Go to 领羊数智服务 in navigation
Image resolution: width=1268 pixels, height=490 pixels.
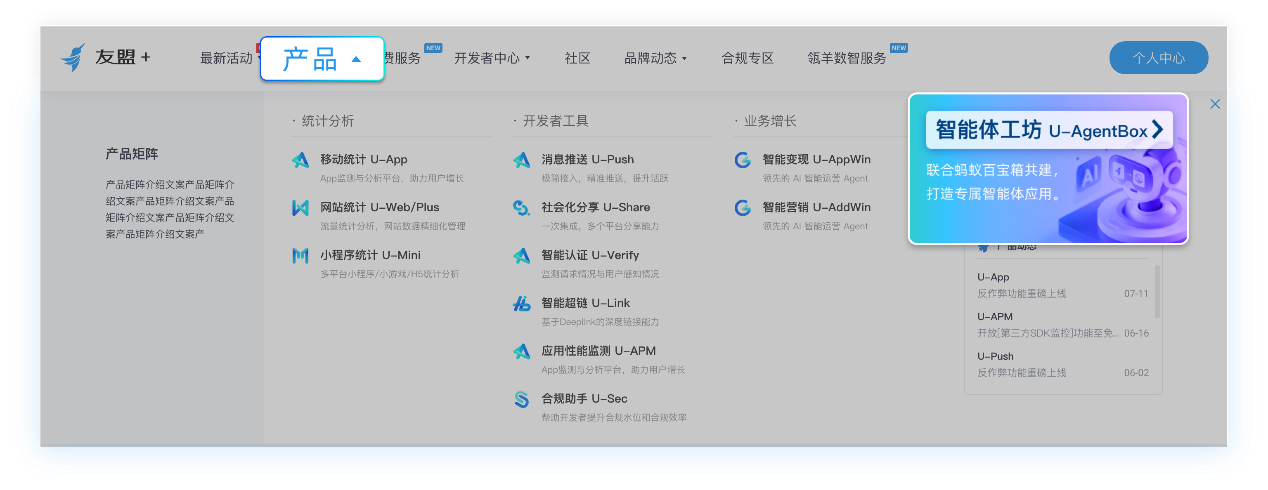click(847, 58)
